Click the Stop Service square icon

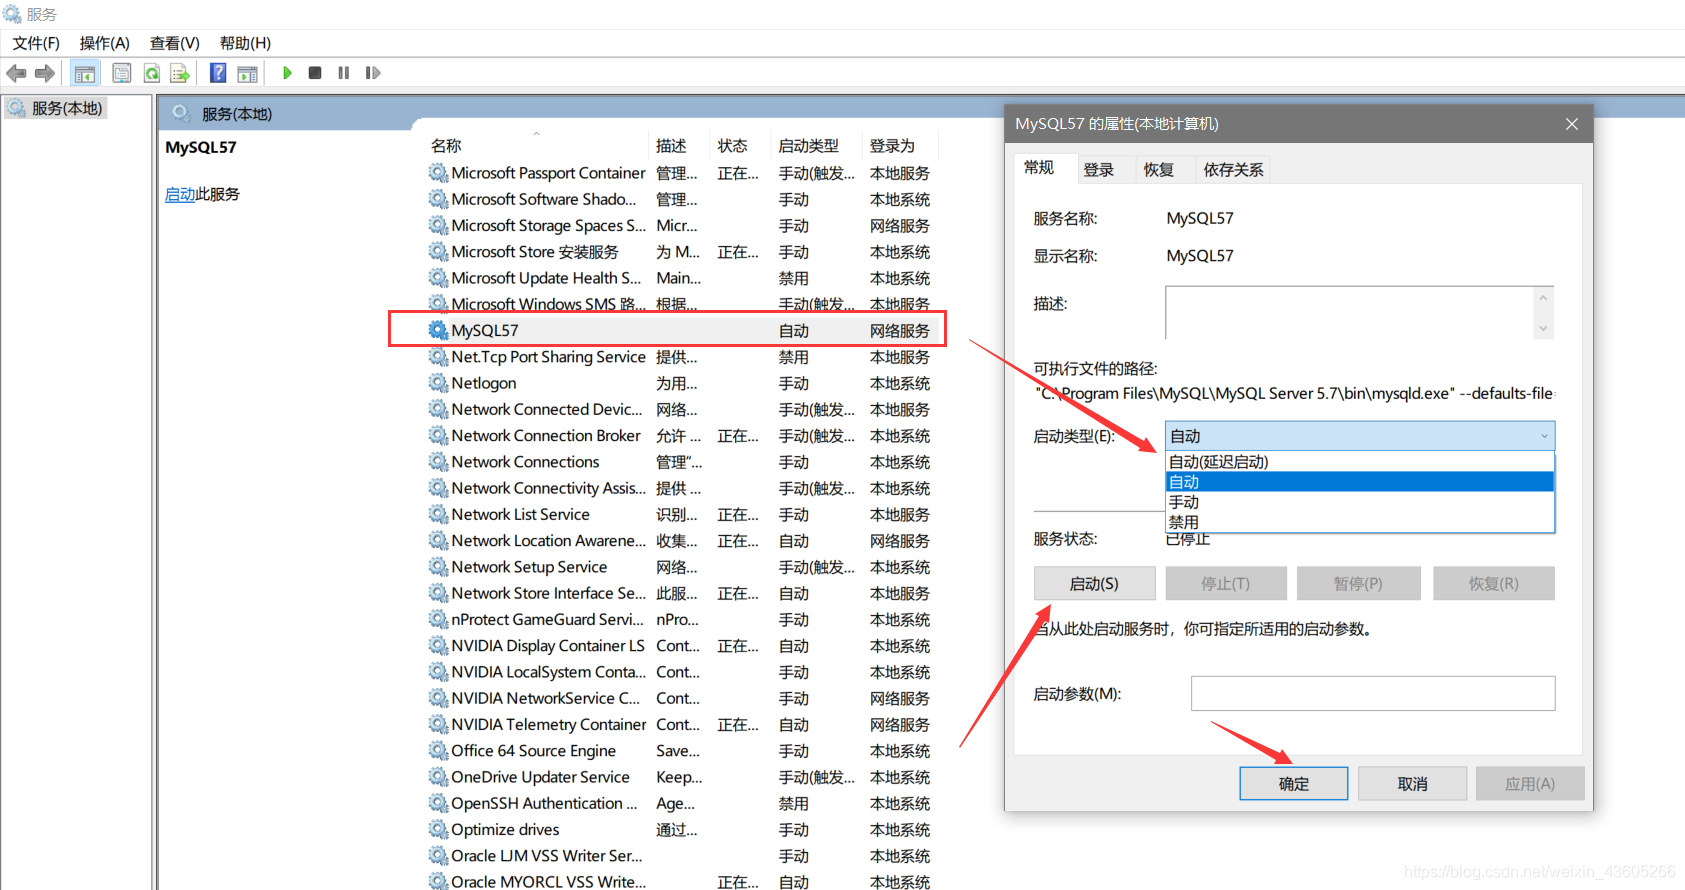click(315, 73)
